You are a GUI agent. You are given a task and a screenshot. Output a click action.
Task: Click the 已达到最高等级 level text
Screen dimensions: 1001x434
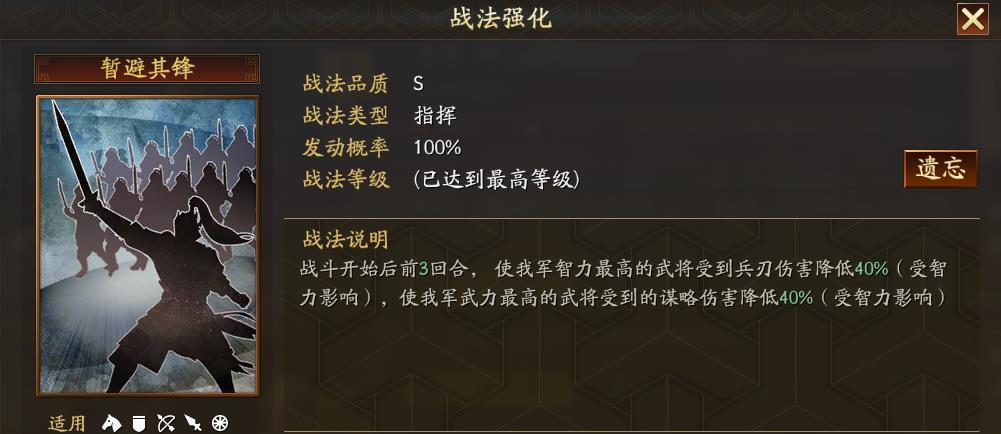(496, 179)
